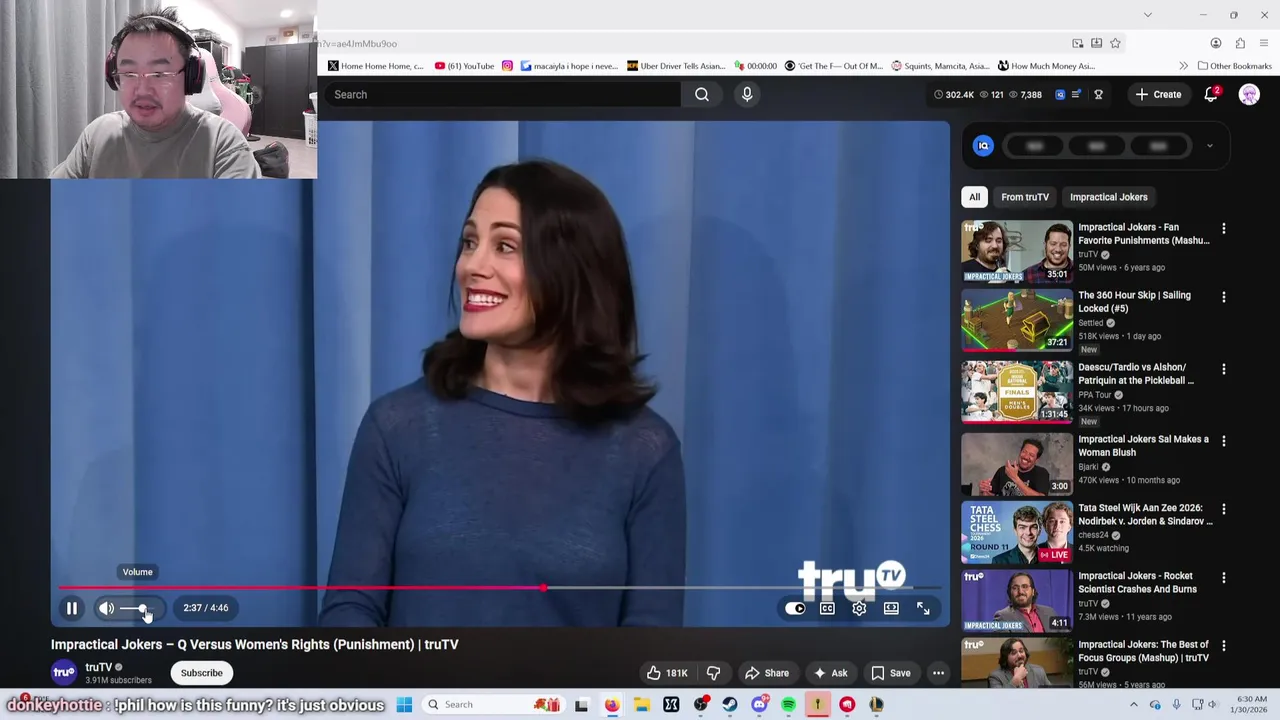Open the Tata Steel Wijk Aan Zee title
The height and width of the screenshot is (720, 1280).
(1145, 514)
